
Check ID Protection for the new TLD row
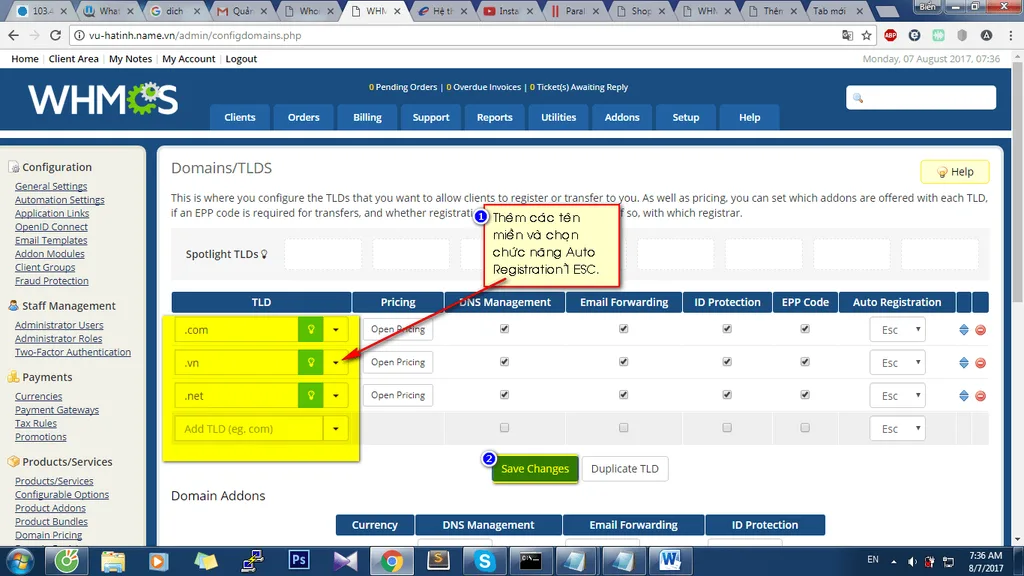[727, 428]
